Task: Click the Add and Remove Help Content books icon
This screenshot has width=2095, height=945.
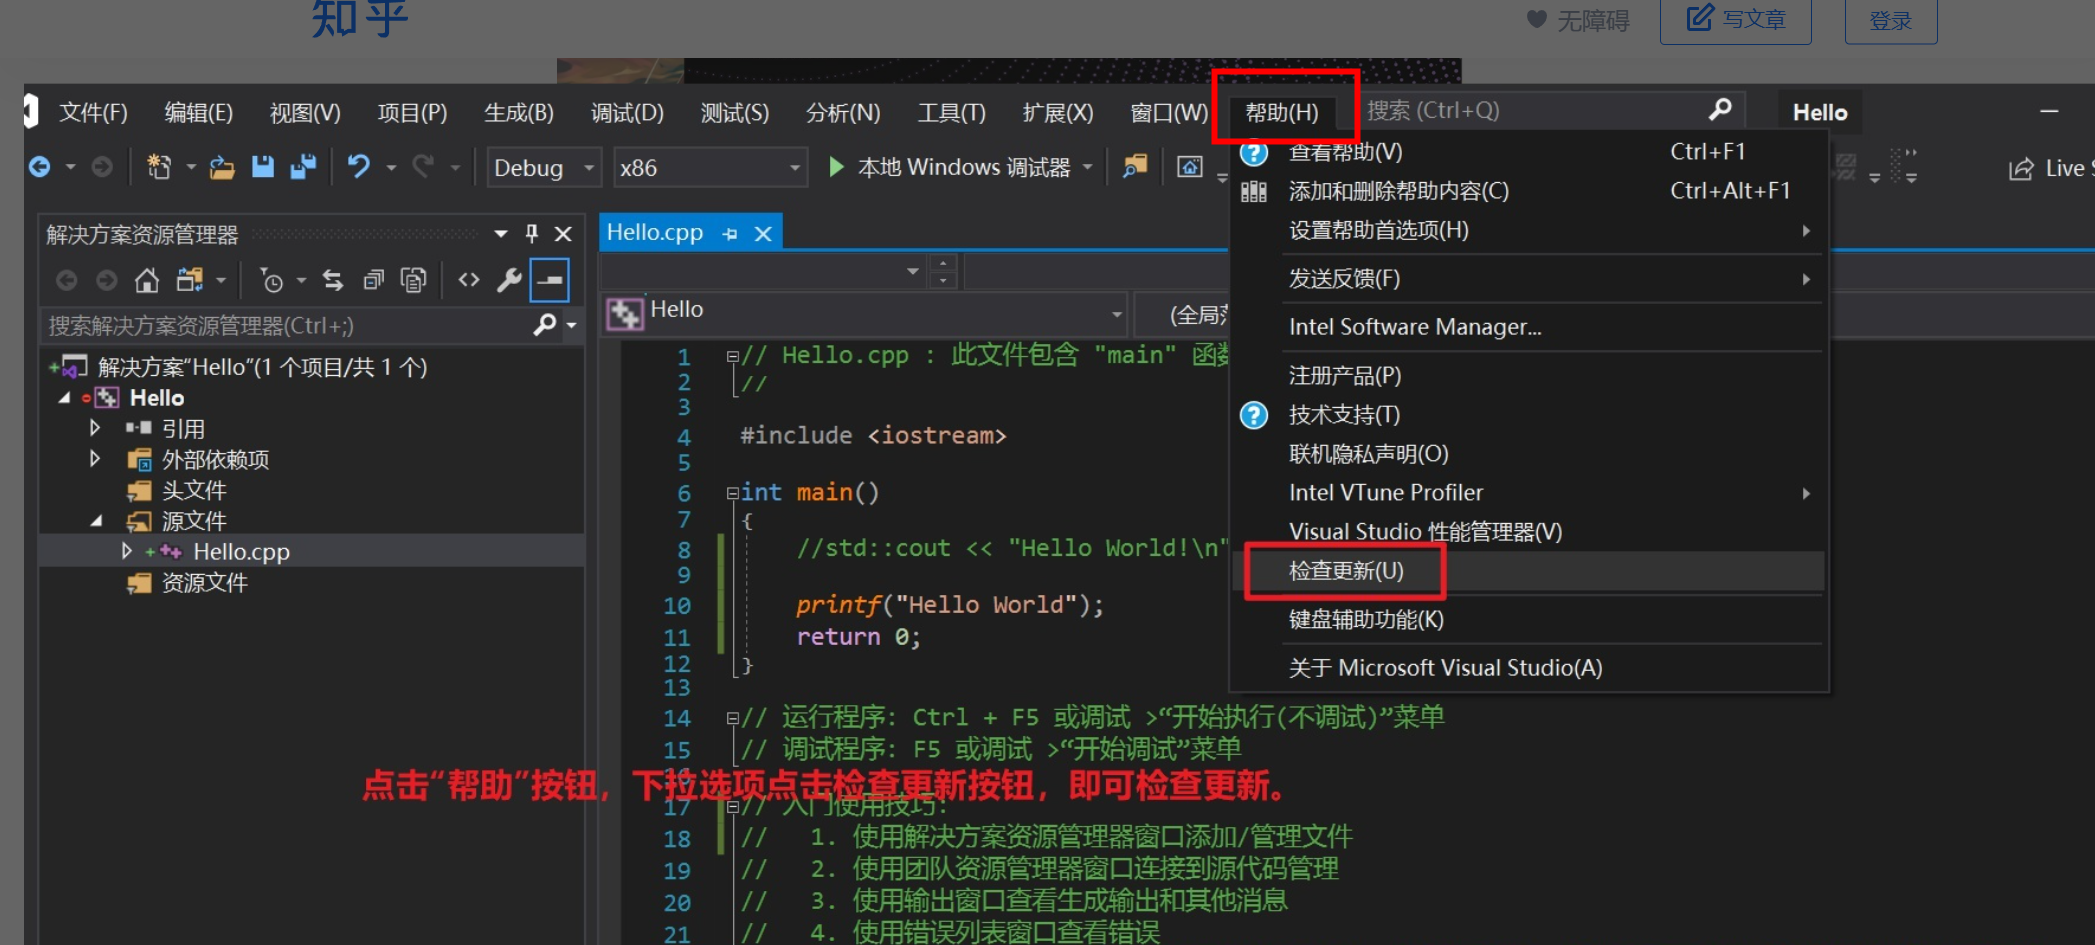Action: click(1254, 191)
